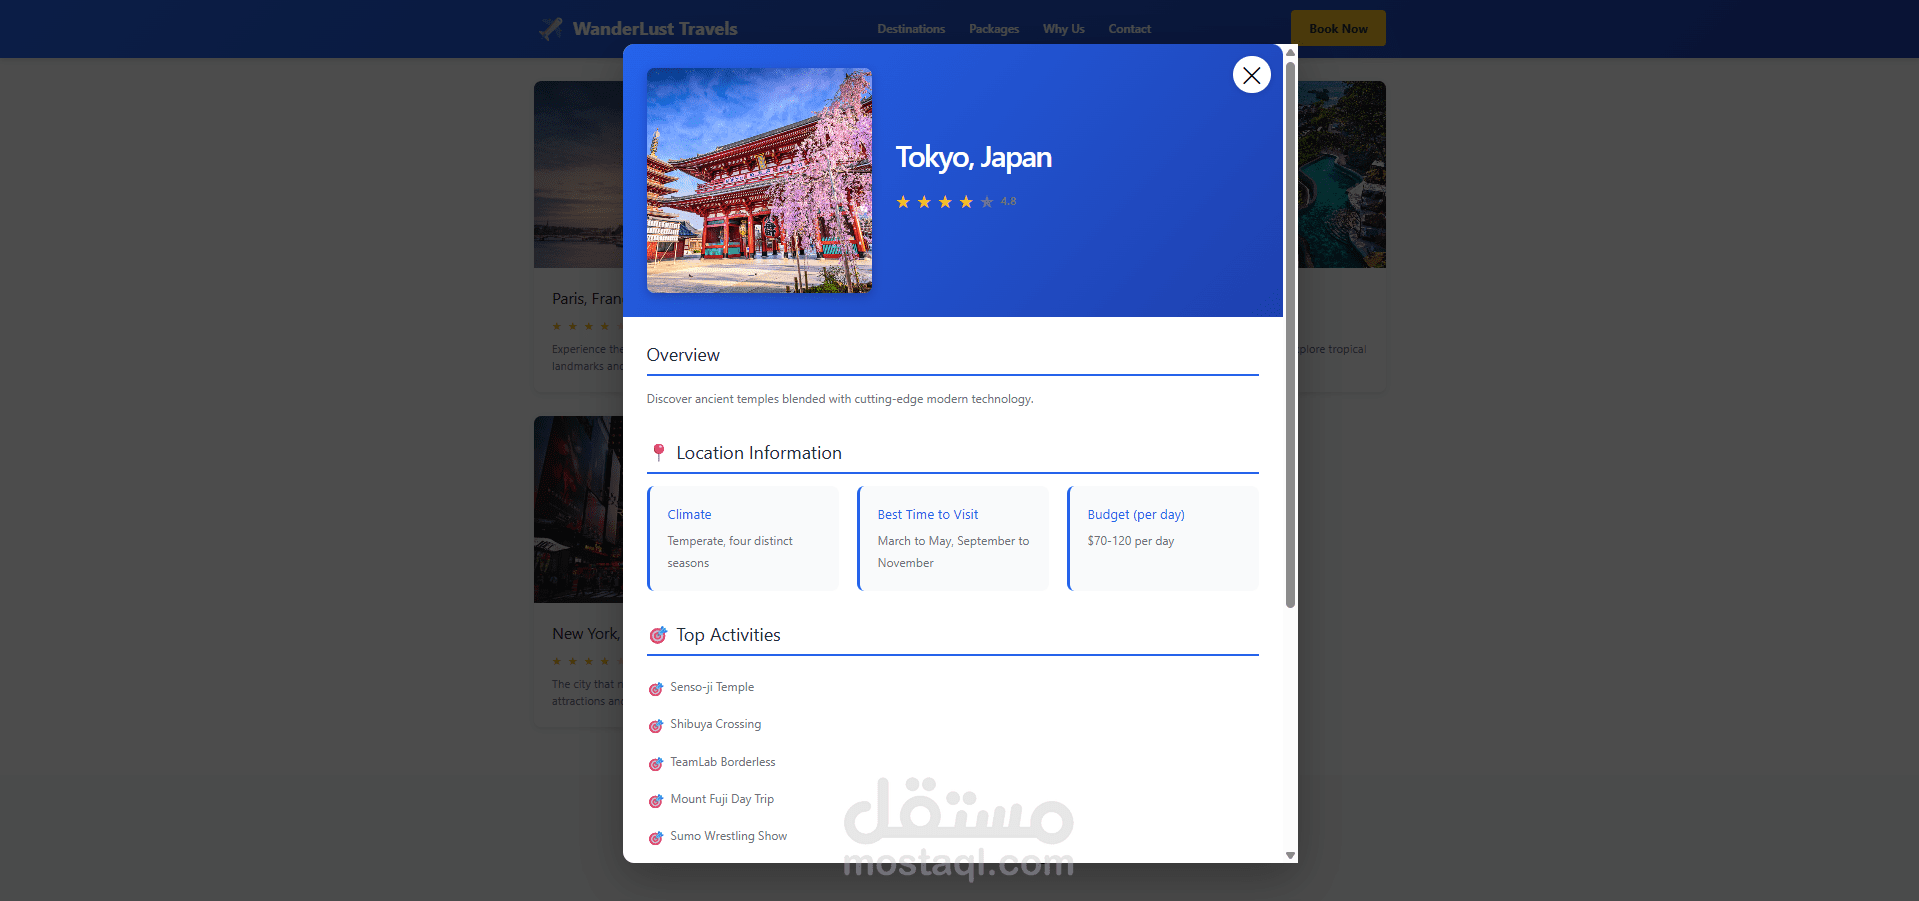1919x901 pixels.
Task: Open the Destinations nav menu item
Action: click(x=911, y=29)
